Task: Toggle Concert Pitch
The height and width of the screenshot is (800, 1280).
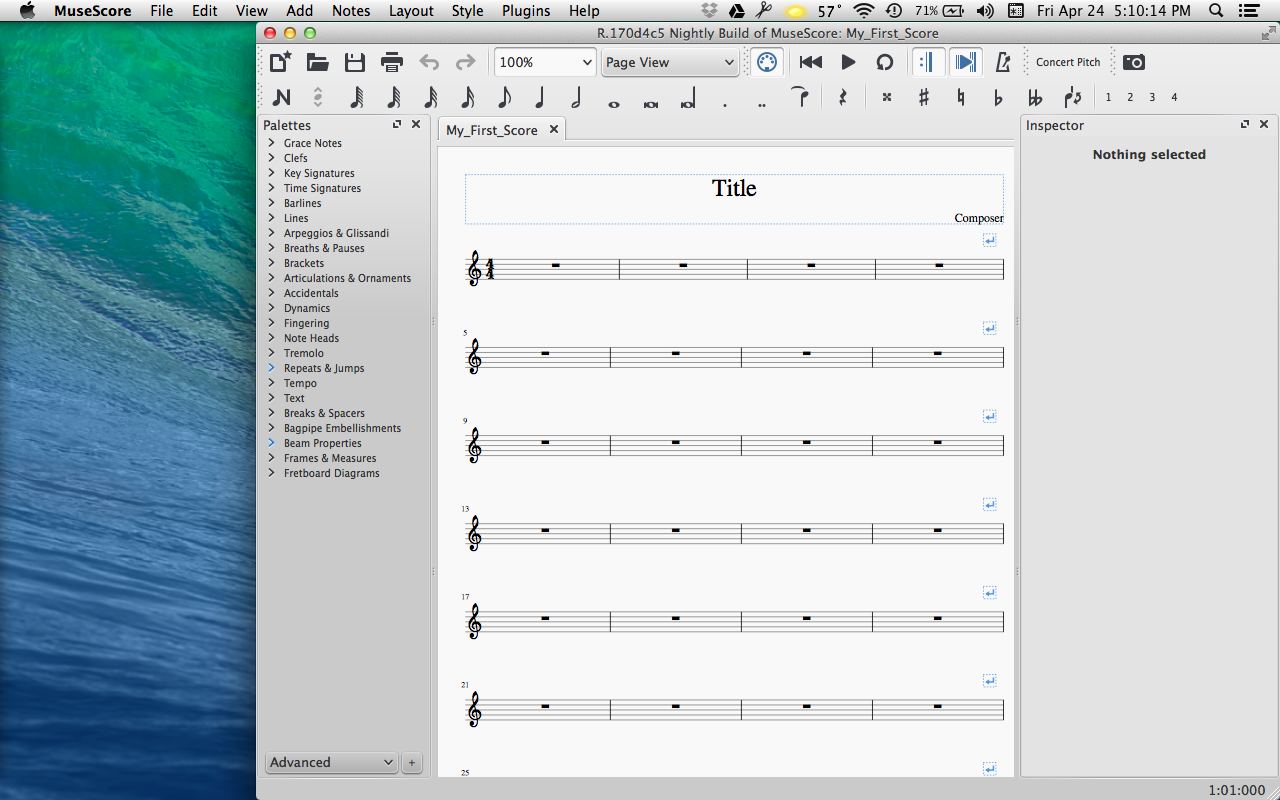Action: (x=1068, y=62)
